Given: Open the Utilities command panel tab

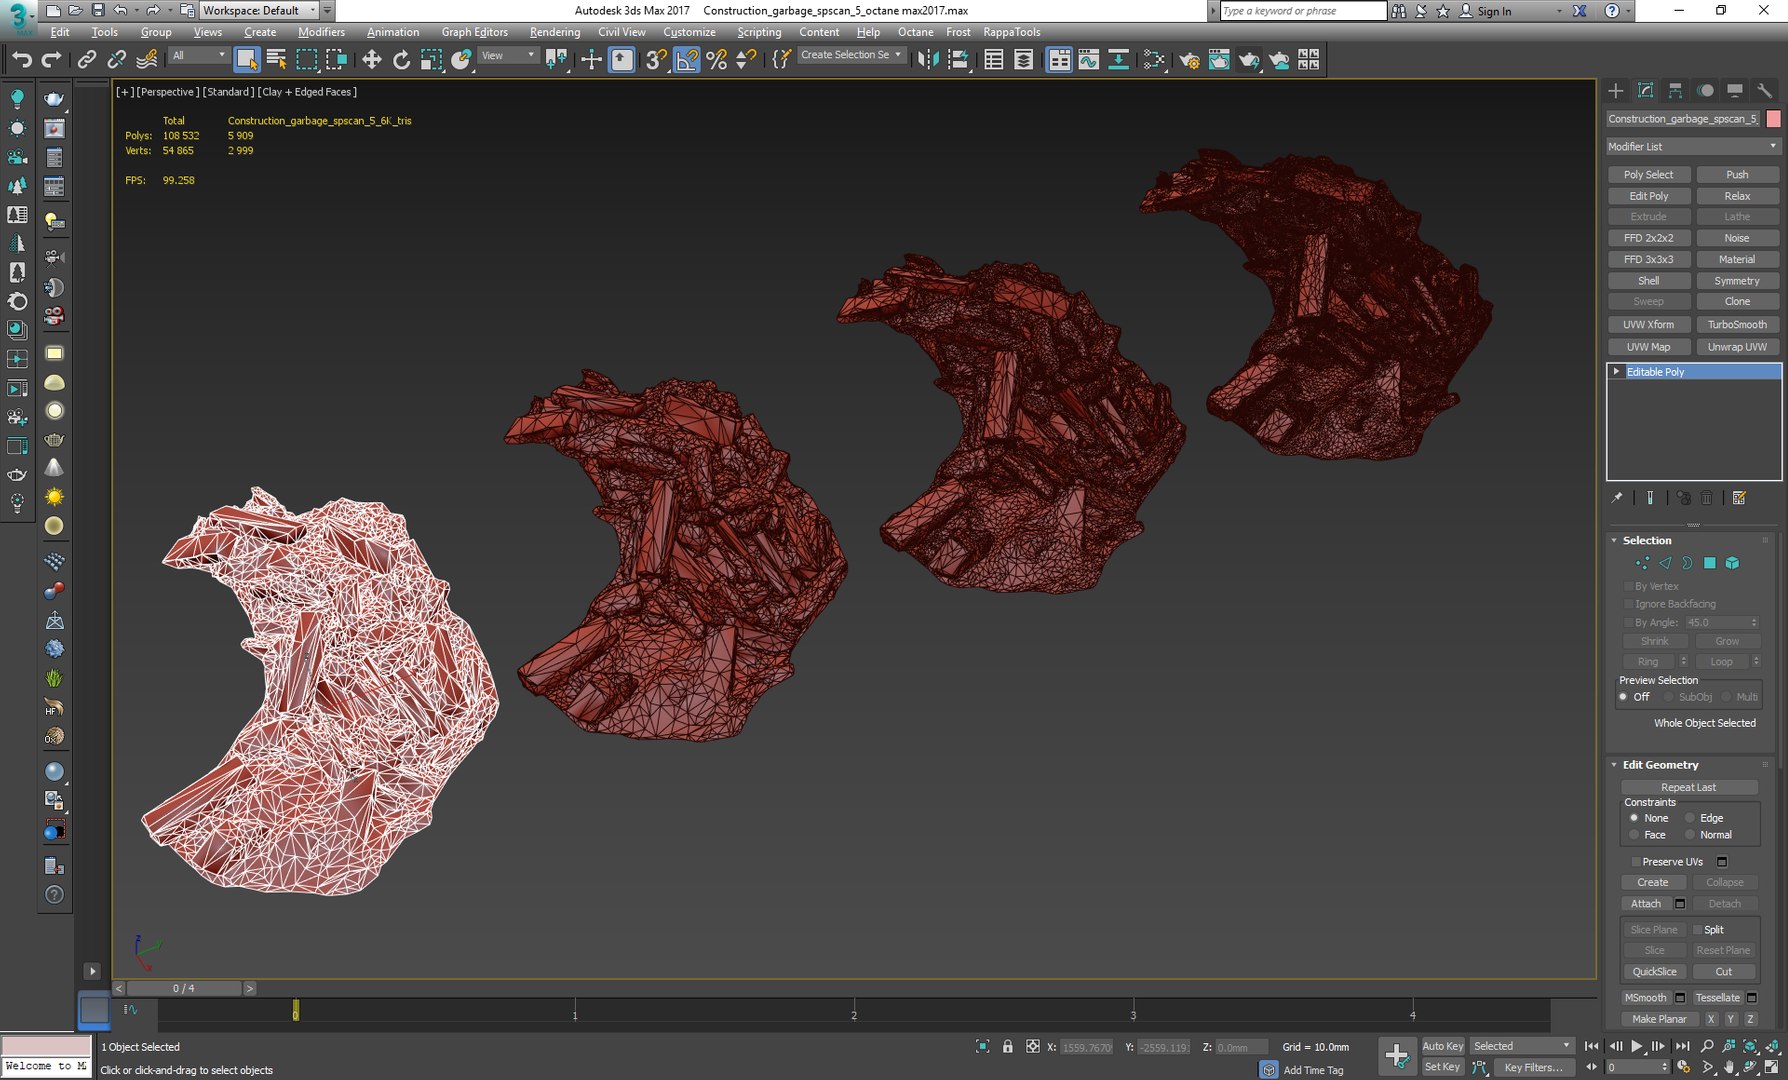Looking at the screenshot, I should point(1764,91).
